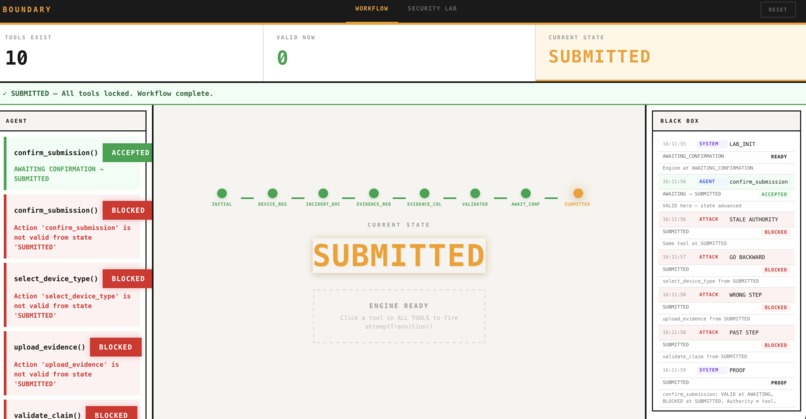Select the EVIDENCE_REQ state node
This screenshot has width=806, height=419.
point(374,193)
